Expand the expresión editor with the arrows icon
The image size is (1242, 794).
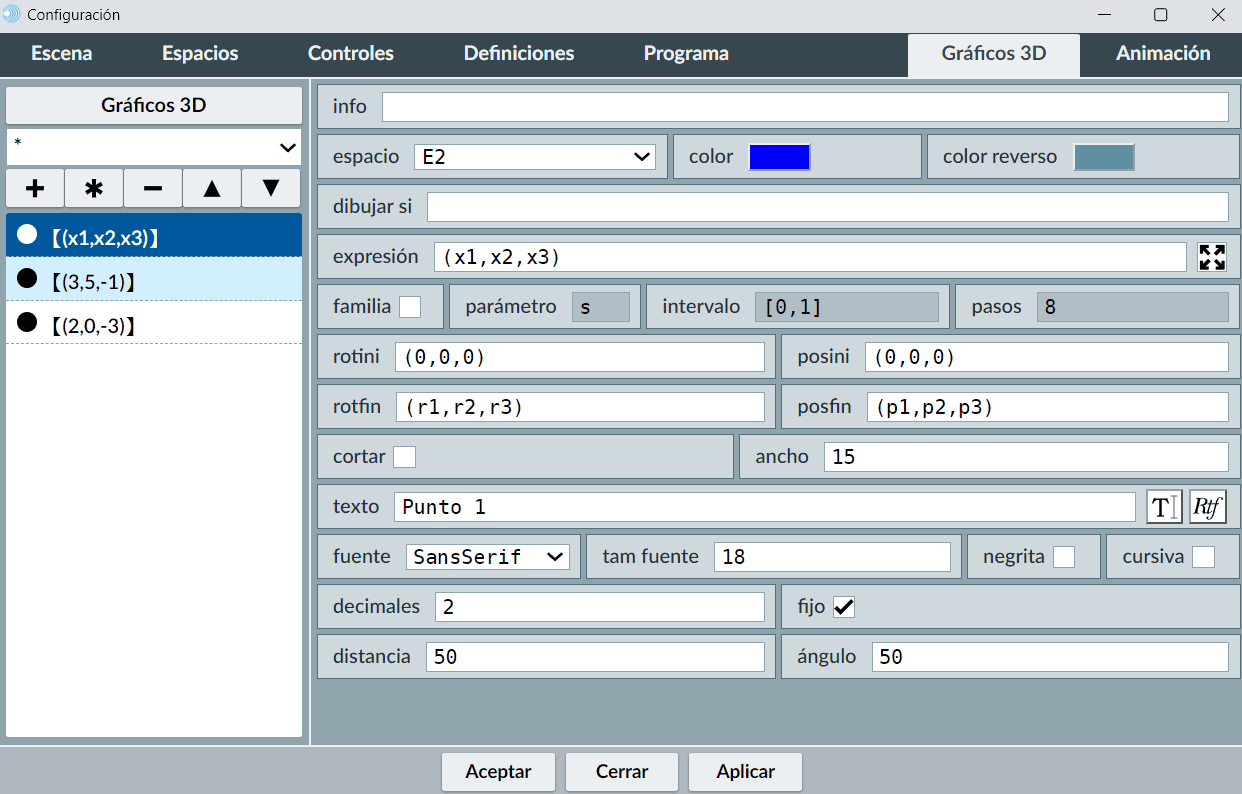click(x=1212, y=257)
